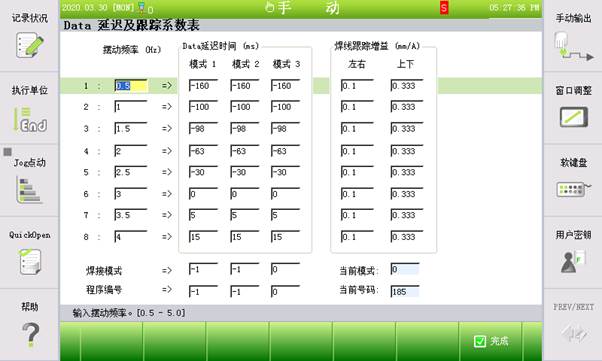
Task: Open the 手动输出 manual output icon
Action: 573,47
